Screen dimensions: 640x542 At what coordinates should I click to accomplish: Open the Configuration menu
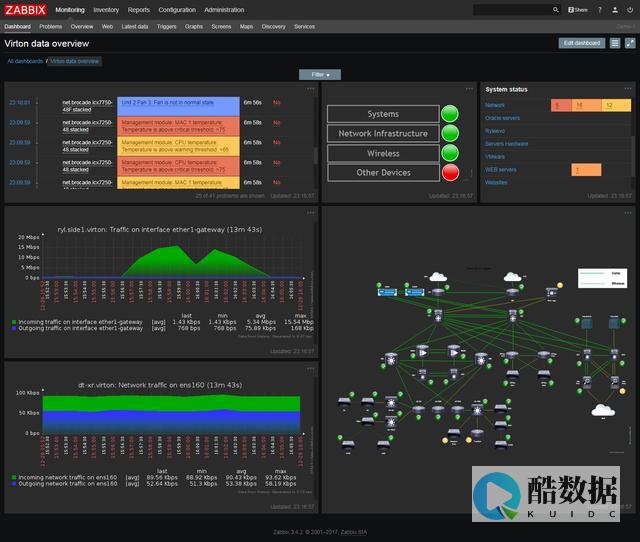pyautogui.click(x=177, y=10)
